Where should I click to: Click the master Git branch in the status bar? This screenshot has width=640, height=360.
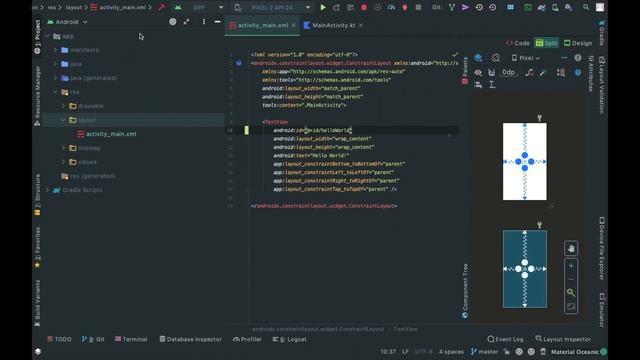point(484,351)
